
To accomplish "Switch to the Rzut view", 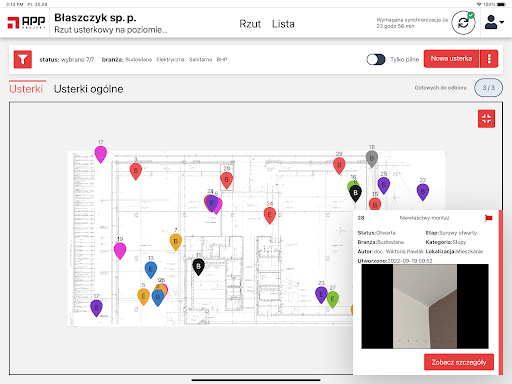I will coord(250,24).
